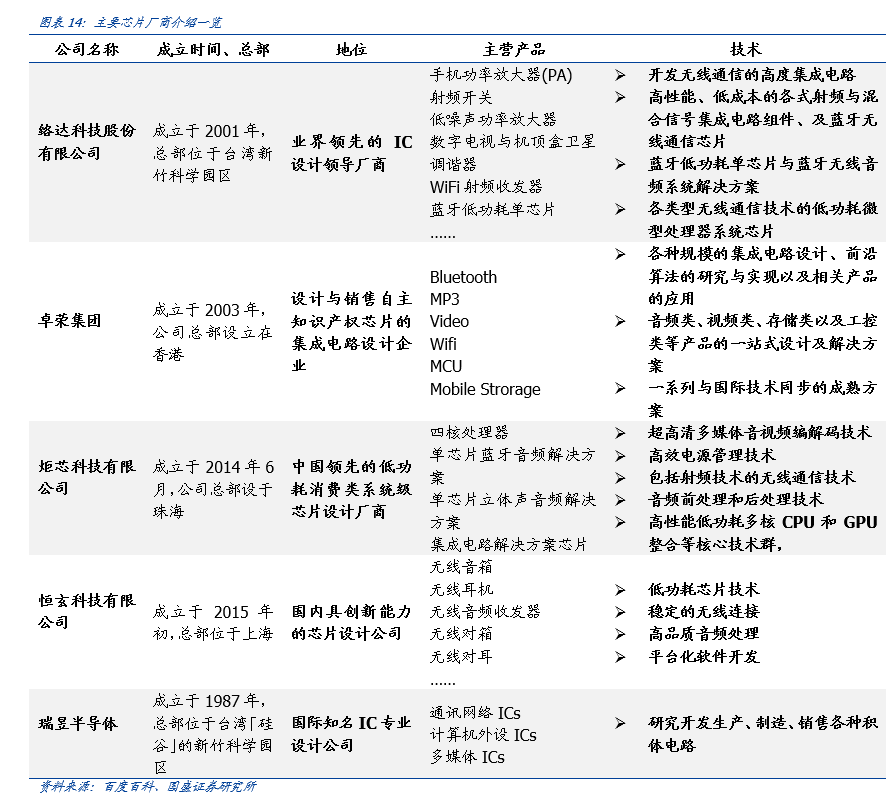Select the text "高效电源管理技术"
Image resolution: width=892 pixels, height=795 pixels.
(x=712, y=455)
